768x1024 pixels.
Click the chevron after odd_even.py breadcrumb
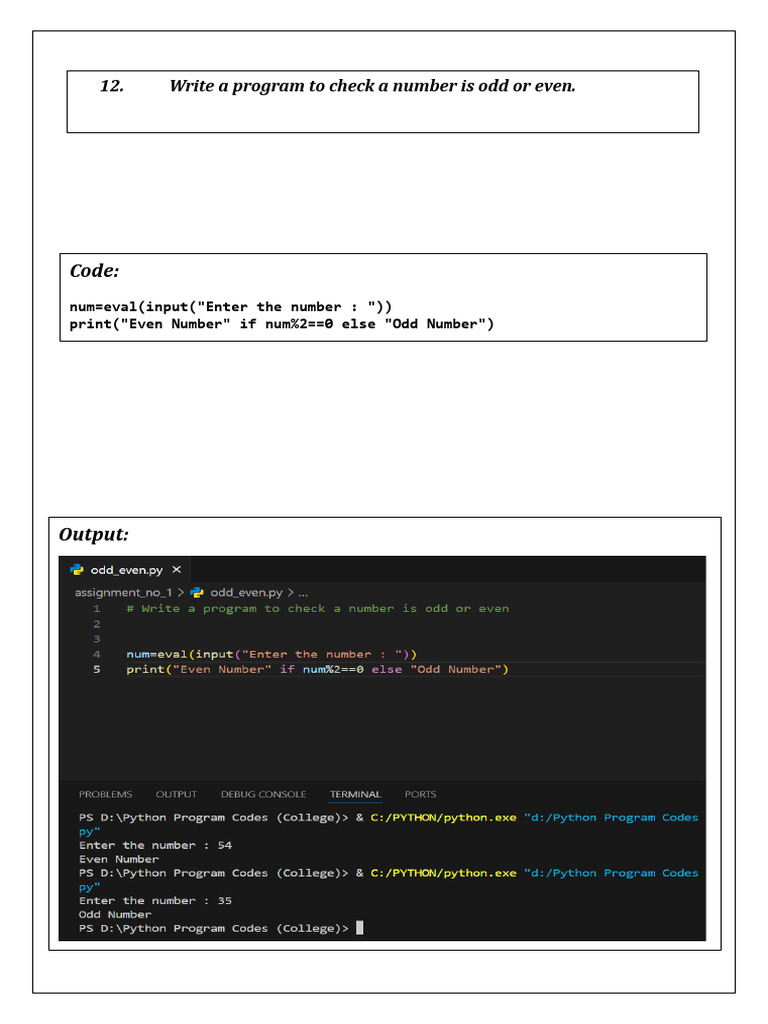tap(291, 593)
